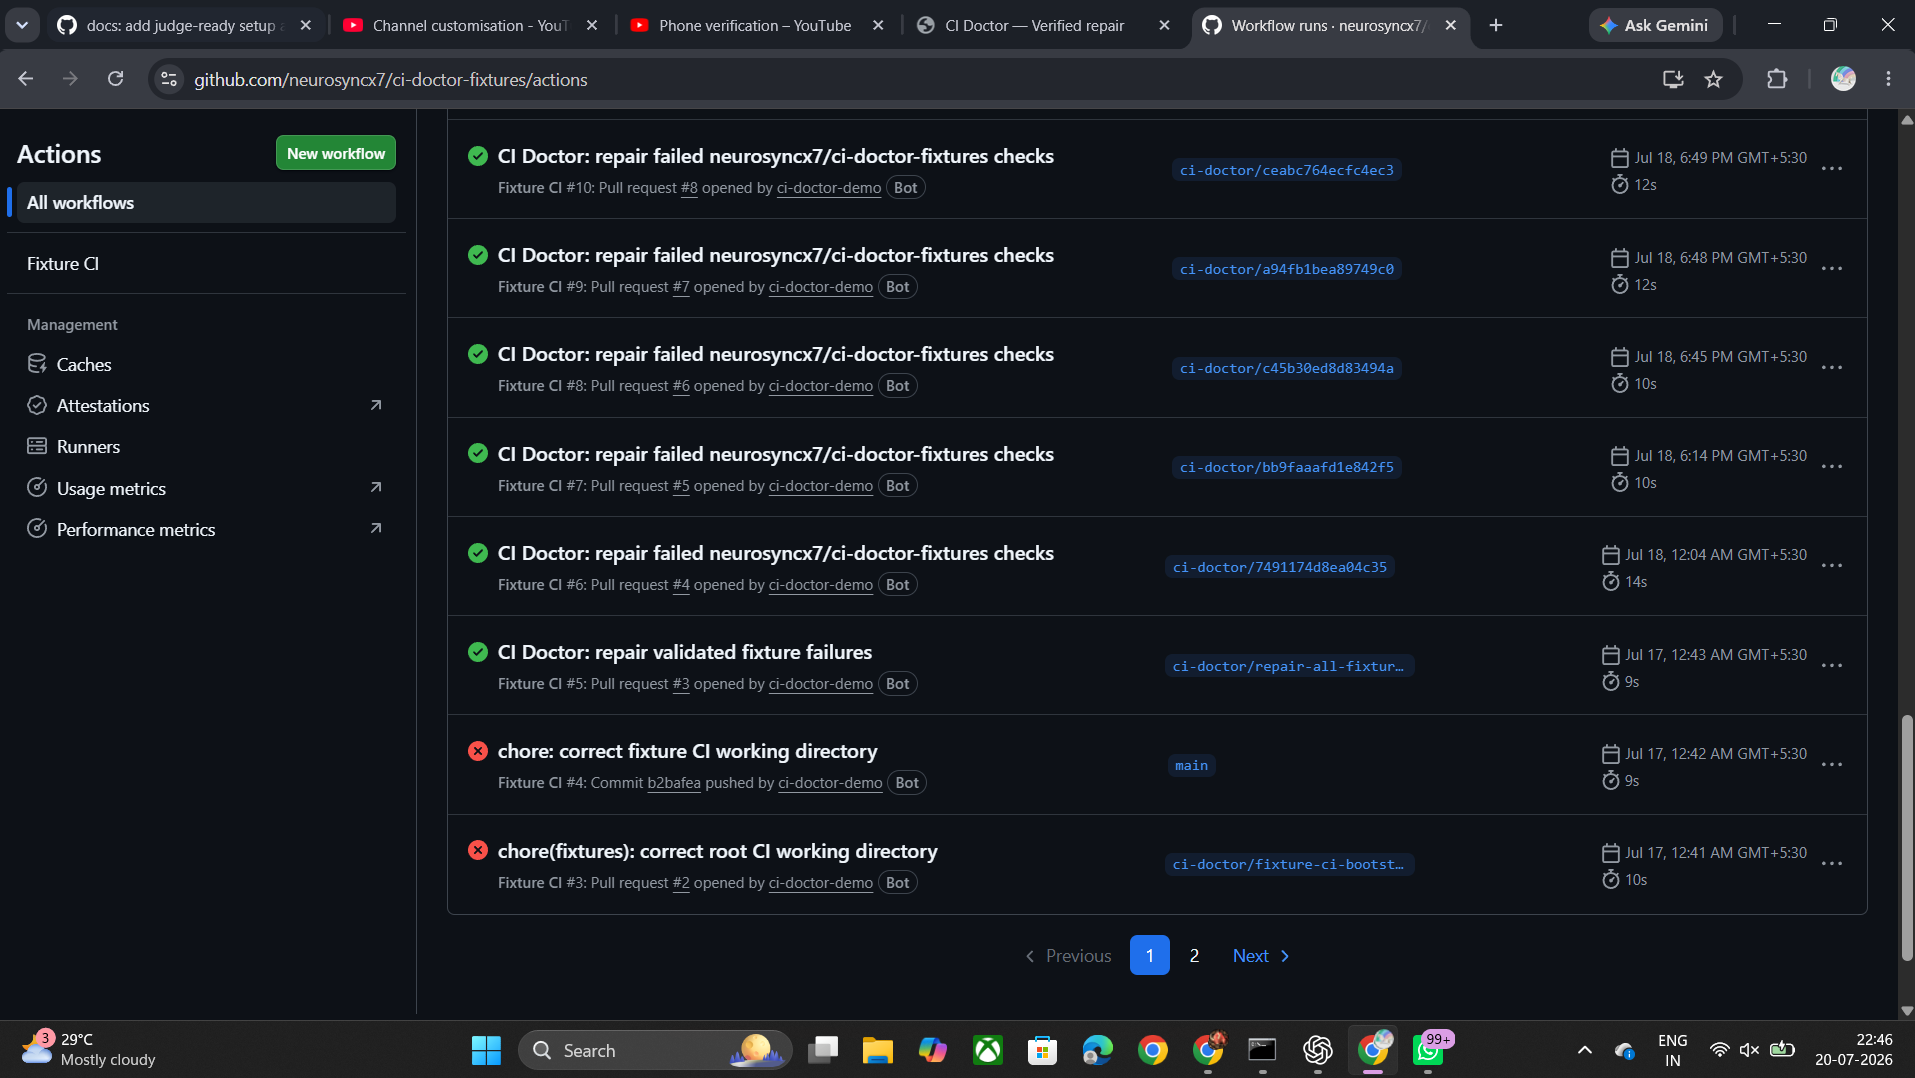The height and width of the screenshot is (1078, 1915).
Task: Open the browser extensions puzzle icon
Action: (1777, 79)
